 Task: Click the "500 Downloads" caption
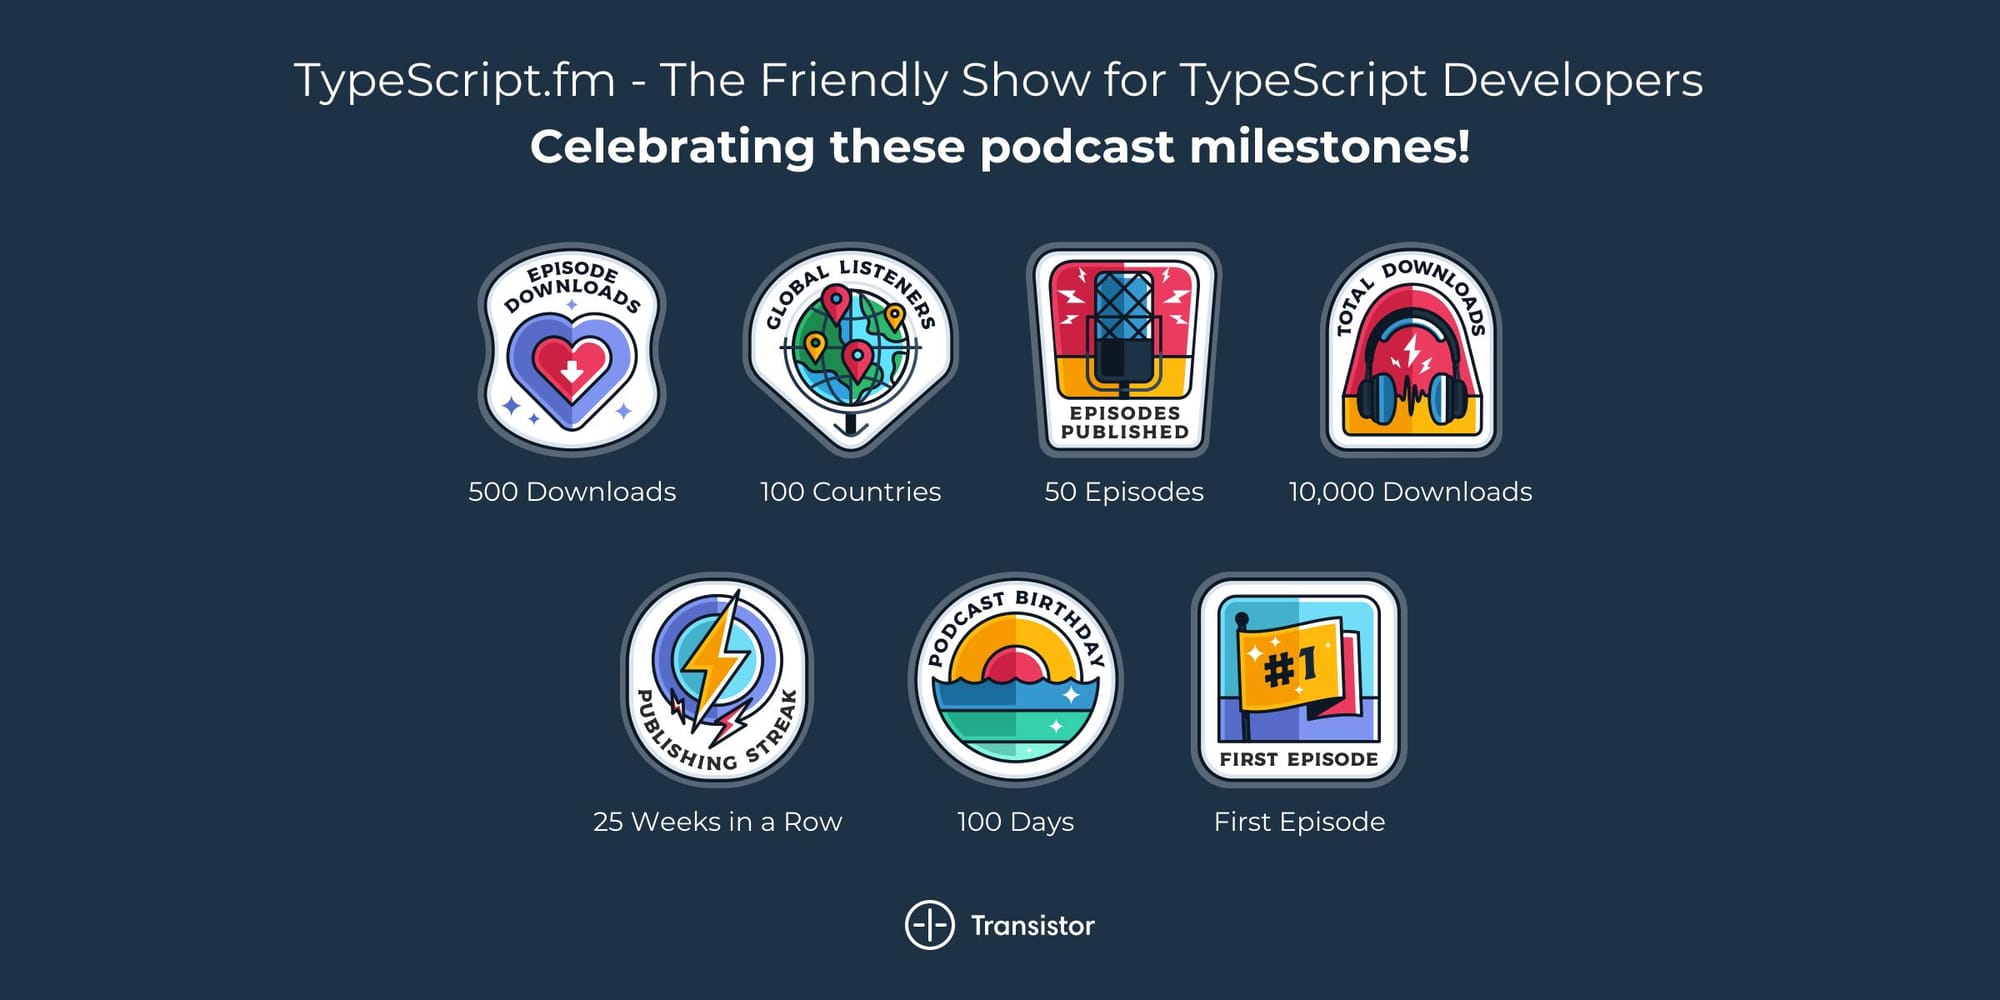tap(572, 492)
